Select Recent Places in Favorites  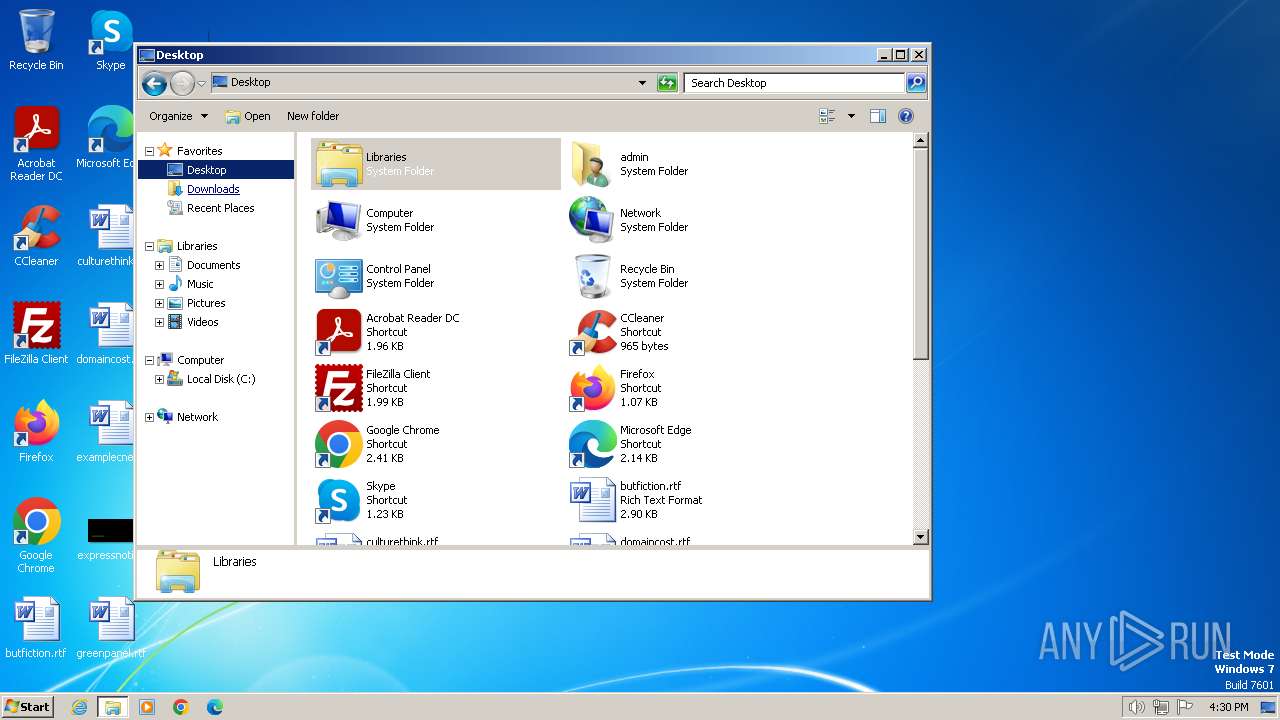click(x=220, y=208)
